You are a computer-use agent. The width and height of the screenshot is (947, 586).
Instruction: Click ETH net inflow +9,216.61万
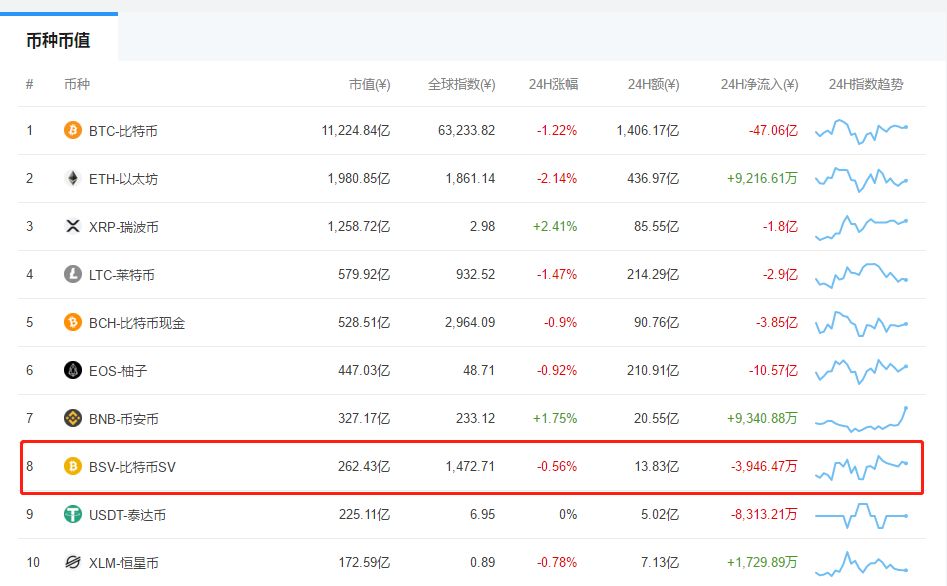(762, 178)
